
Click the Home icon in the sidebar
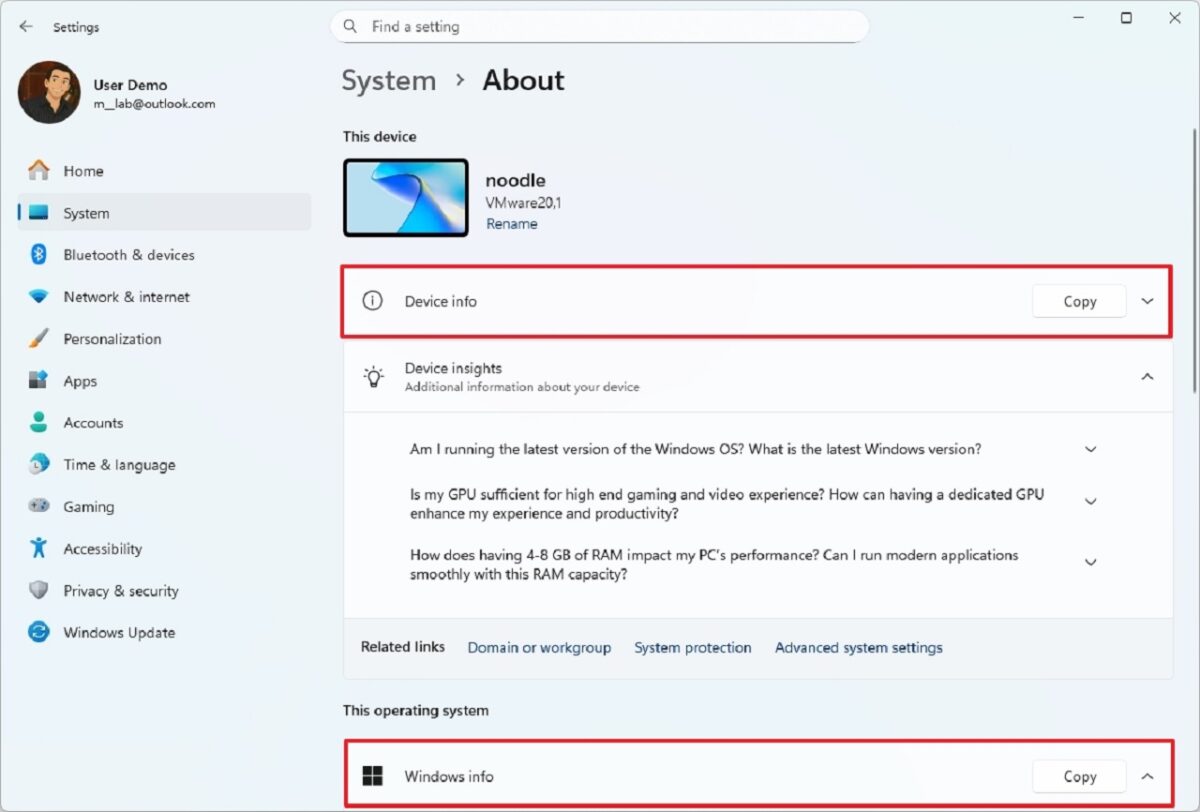click(39, 171)
